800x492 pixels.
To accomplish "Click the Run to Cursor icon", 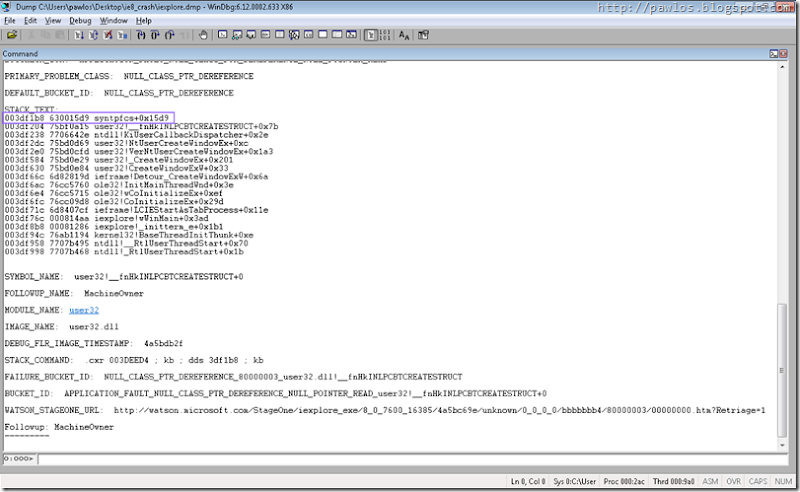I will pos(184,35).
